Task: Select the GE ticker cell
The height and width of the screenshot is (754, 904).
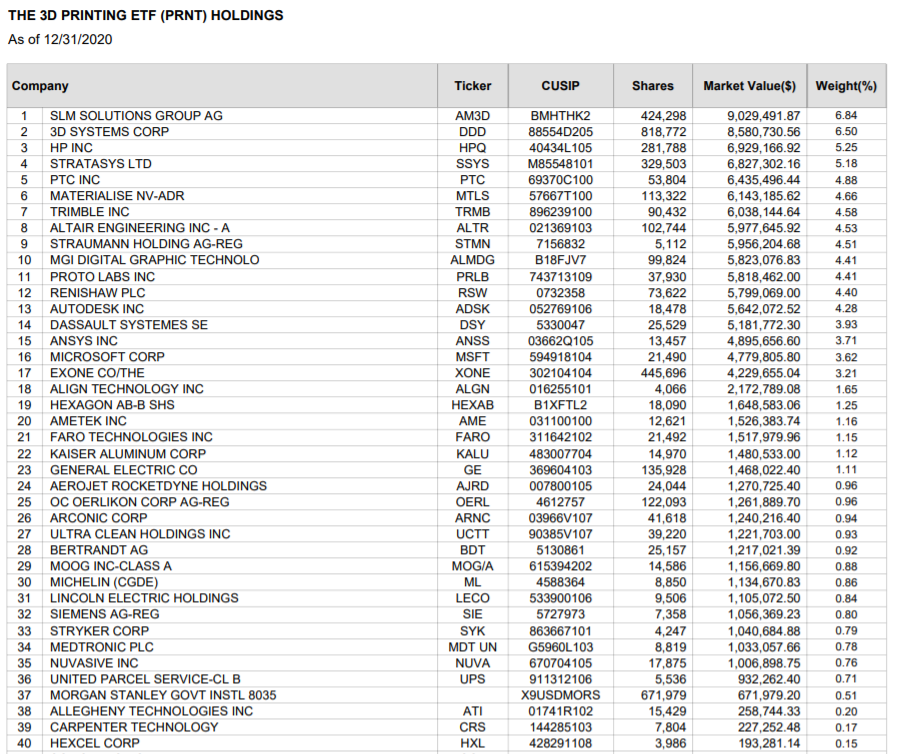Action: 473,470
